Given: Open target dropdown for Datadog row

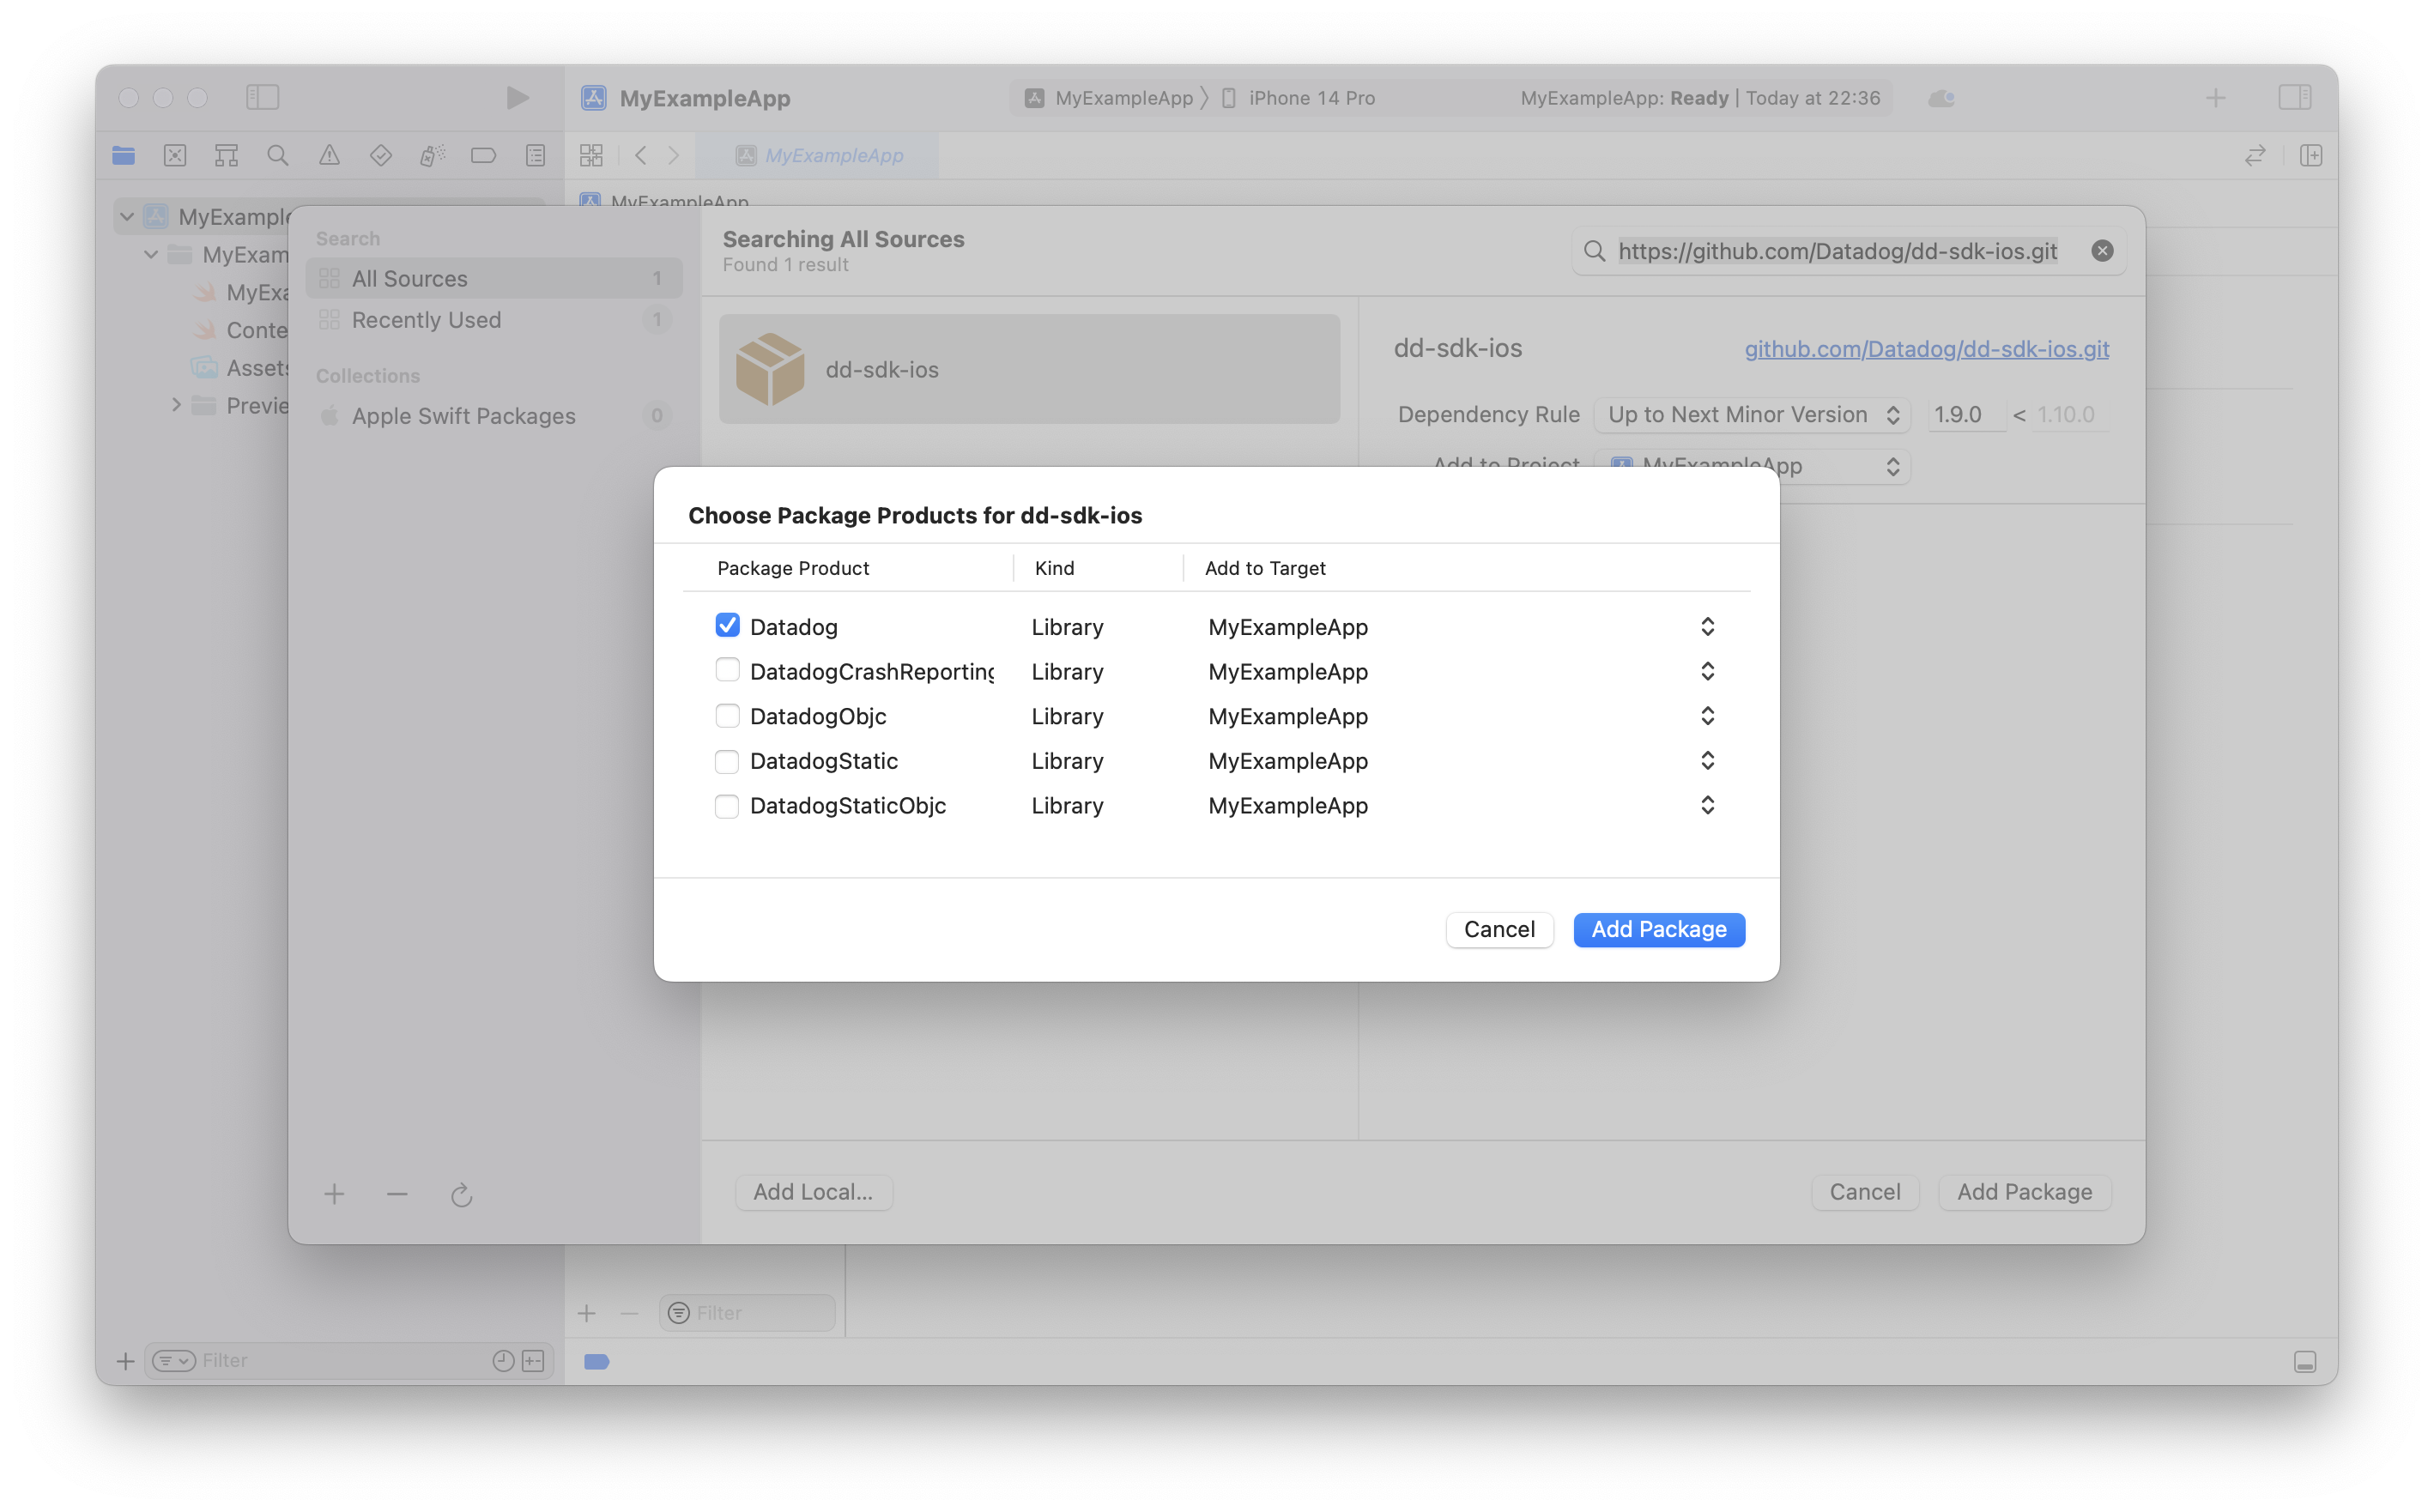Looking at the screenshot, I should (x=1707, y=627).
